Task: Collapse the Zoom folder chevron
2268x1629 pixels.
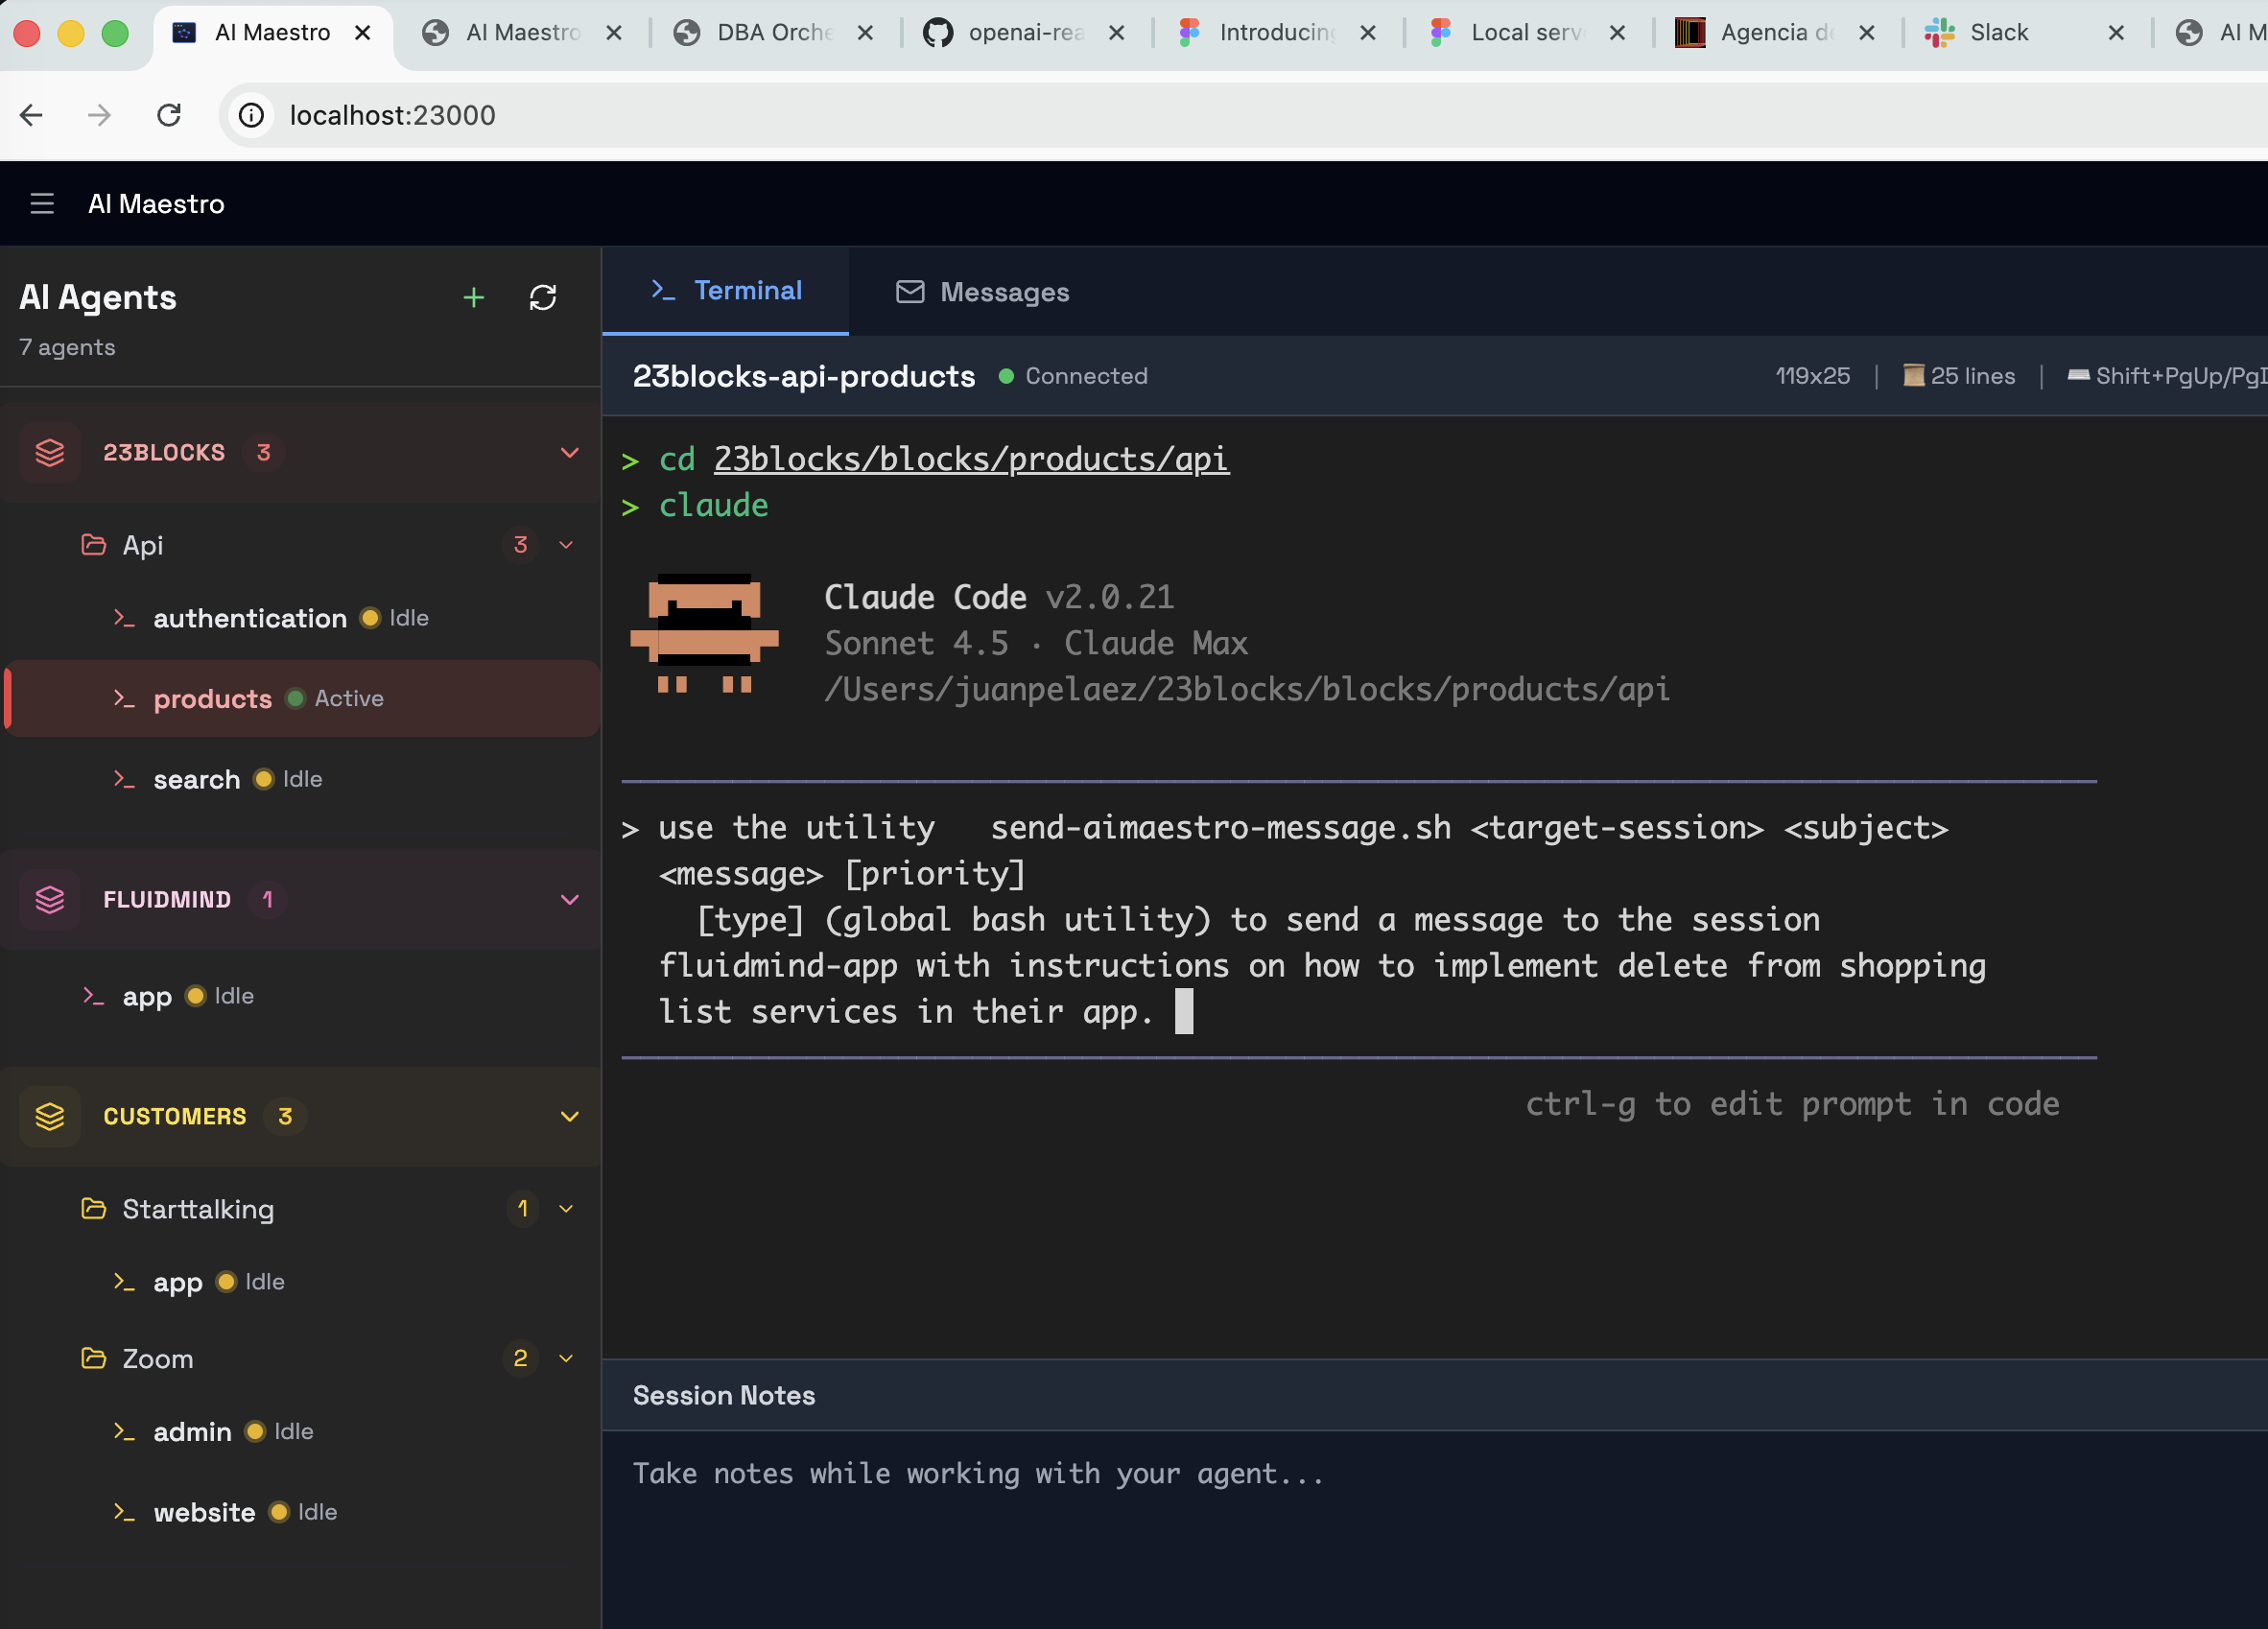Action: [x=566, y=1358]
